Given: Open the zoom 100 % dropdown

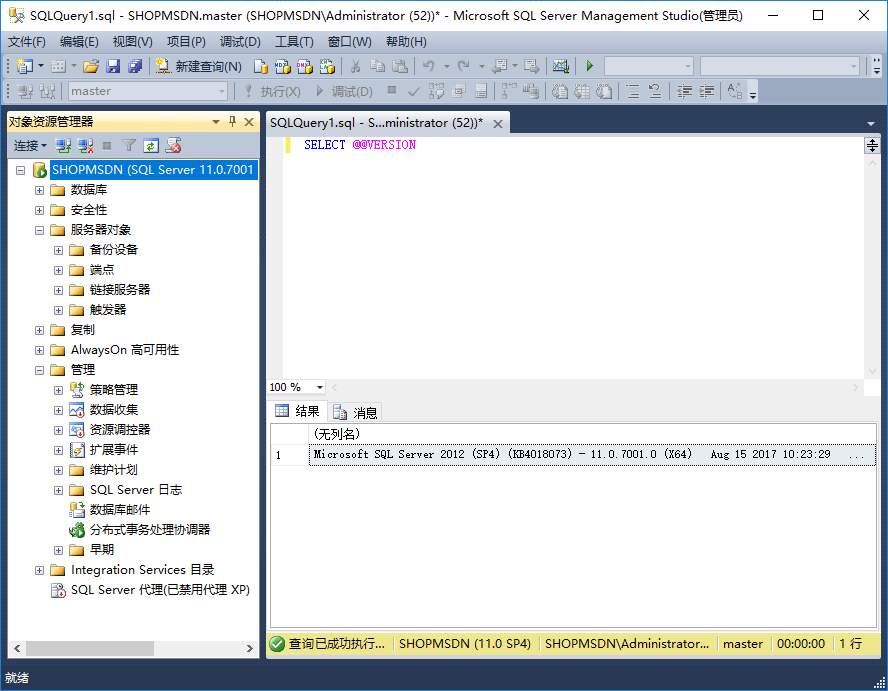Looking at the screenshot, I should [320, 387].
